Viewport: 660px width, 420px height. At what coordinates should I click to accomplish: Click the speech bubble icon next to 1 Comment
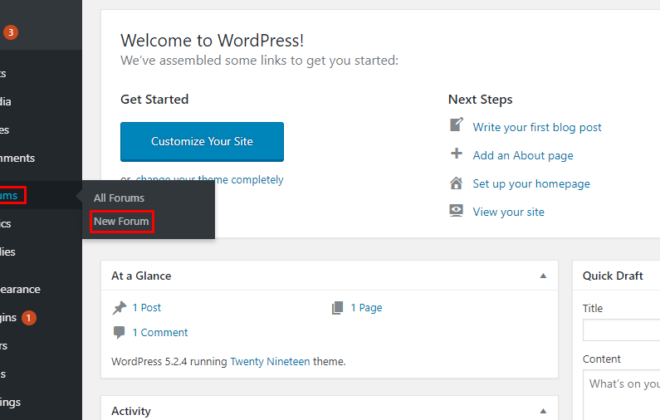coord(119,332)
